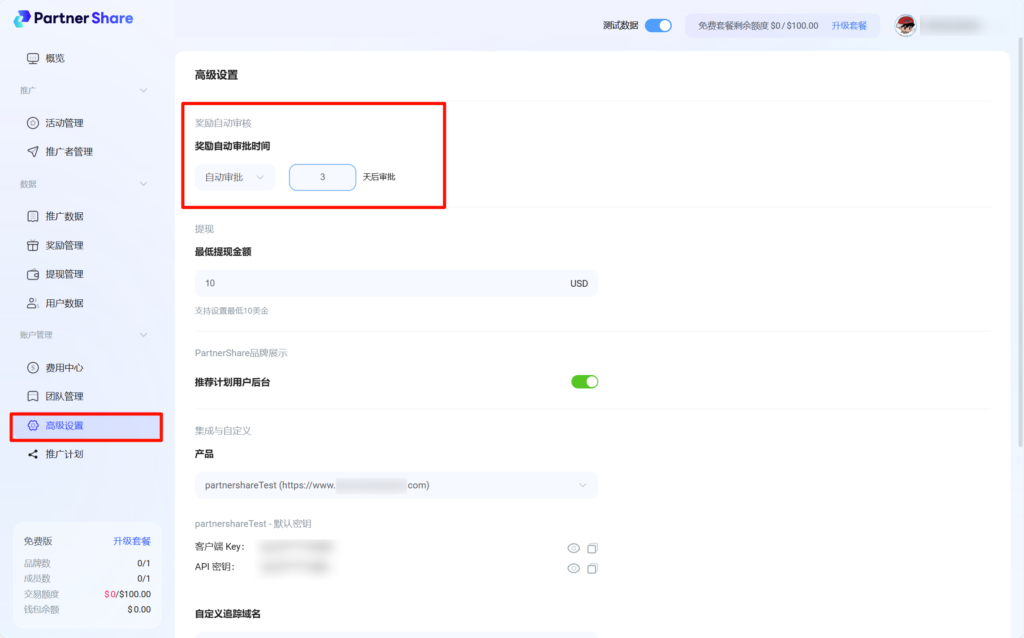Open 概览 in the sidebar
This screenshot has height=638, width=1024.
tap(55, 58)
